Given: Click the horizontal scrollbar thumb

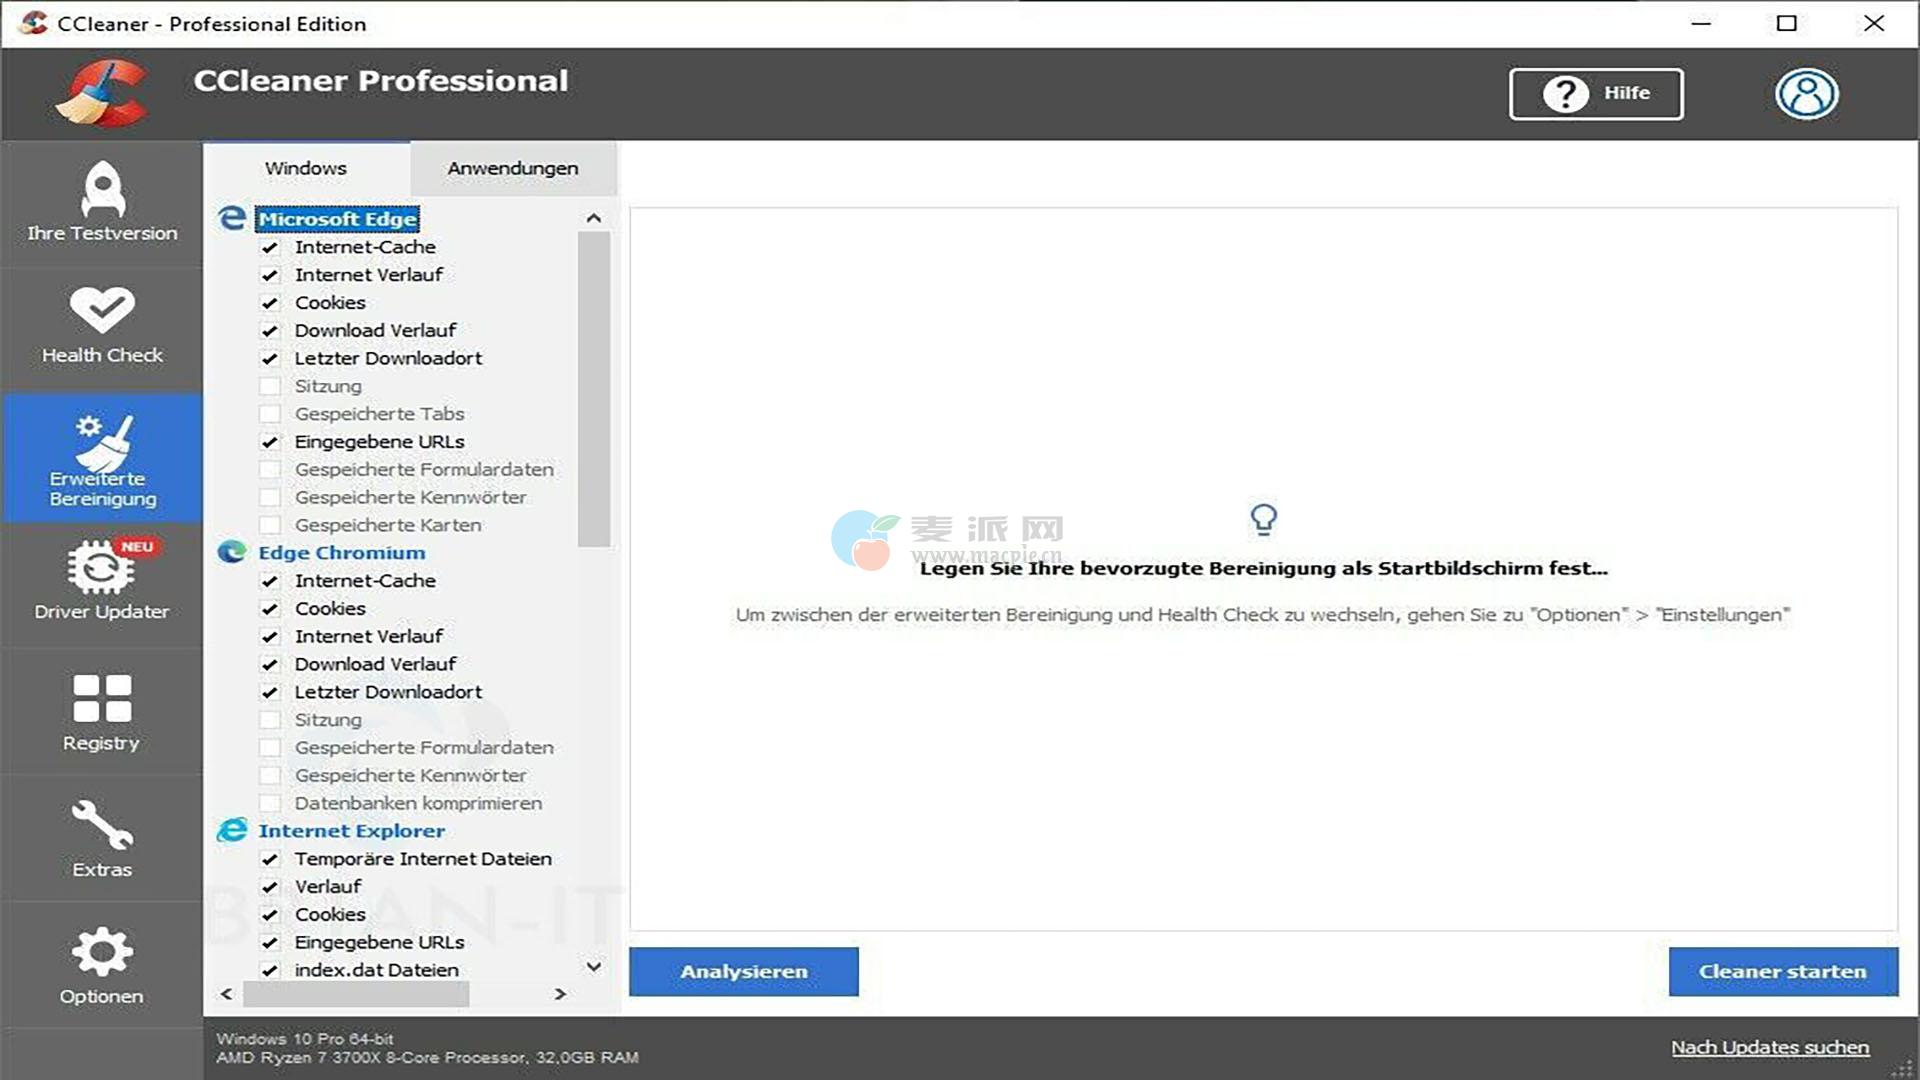Looking at the screenshot, I should (356, 993).
